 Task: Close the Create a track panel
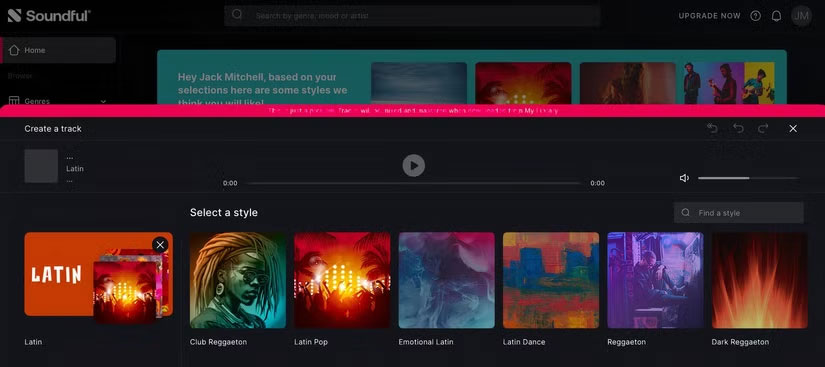click(x=793, y=128)
